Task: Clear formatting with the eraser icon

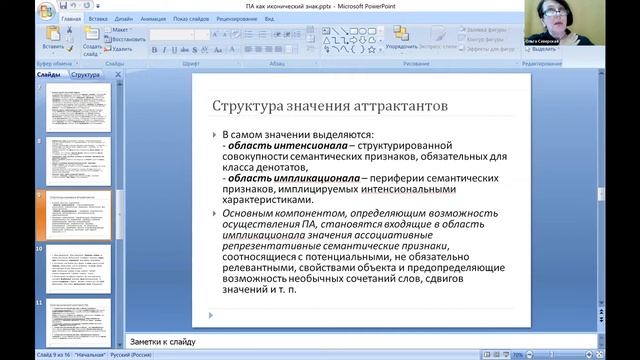Action: point(236,35)
